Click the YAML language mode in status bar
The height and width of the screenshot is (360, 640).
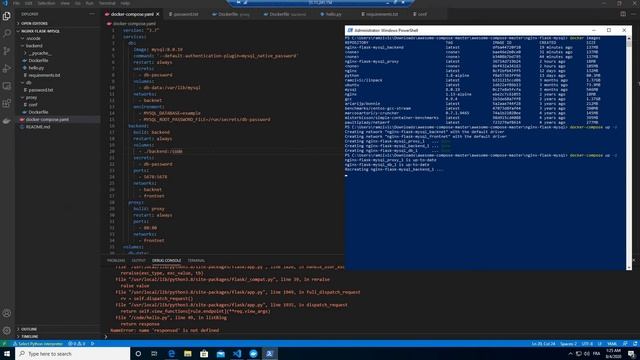coord(612,344)
